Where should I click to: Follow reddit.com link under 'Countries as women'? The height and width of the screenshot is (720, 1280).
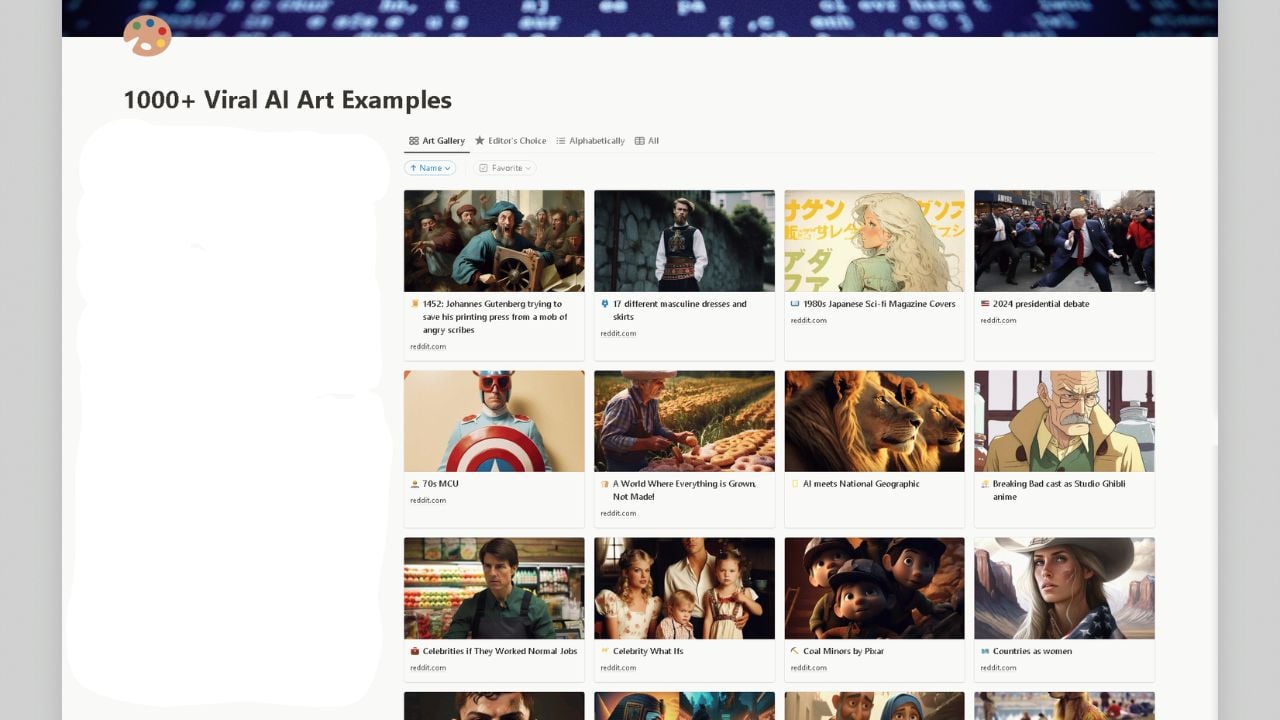(x=998, y=668)
